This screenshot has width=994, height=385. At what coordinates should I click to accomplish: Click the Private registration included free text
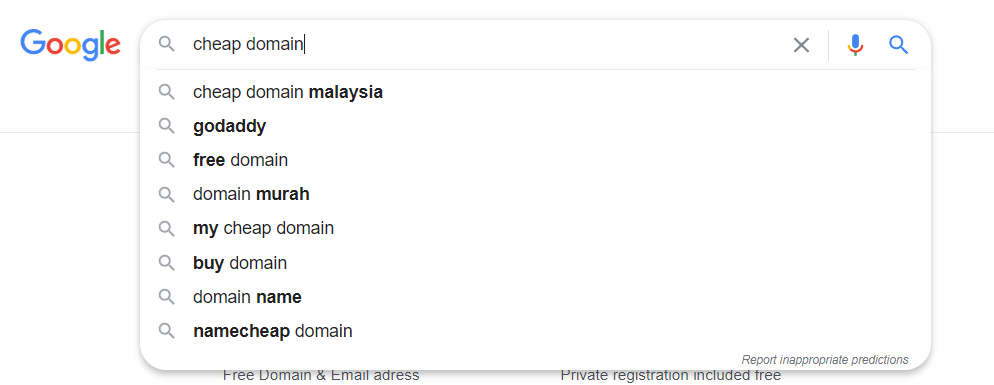pyautogui.click(x=671, y=375)
